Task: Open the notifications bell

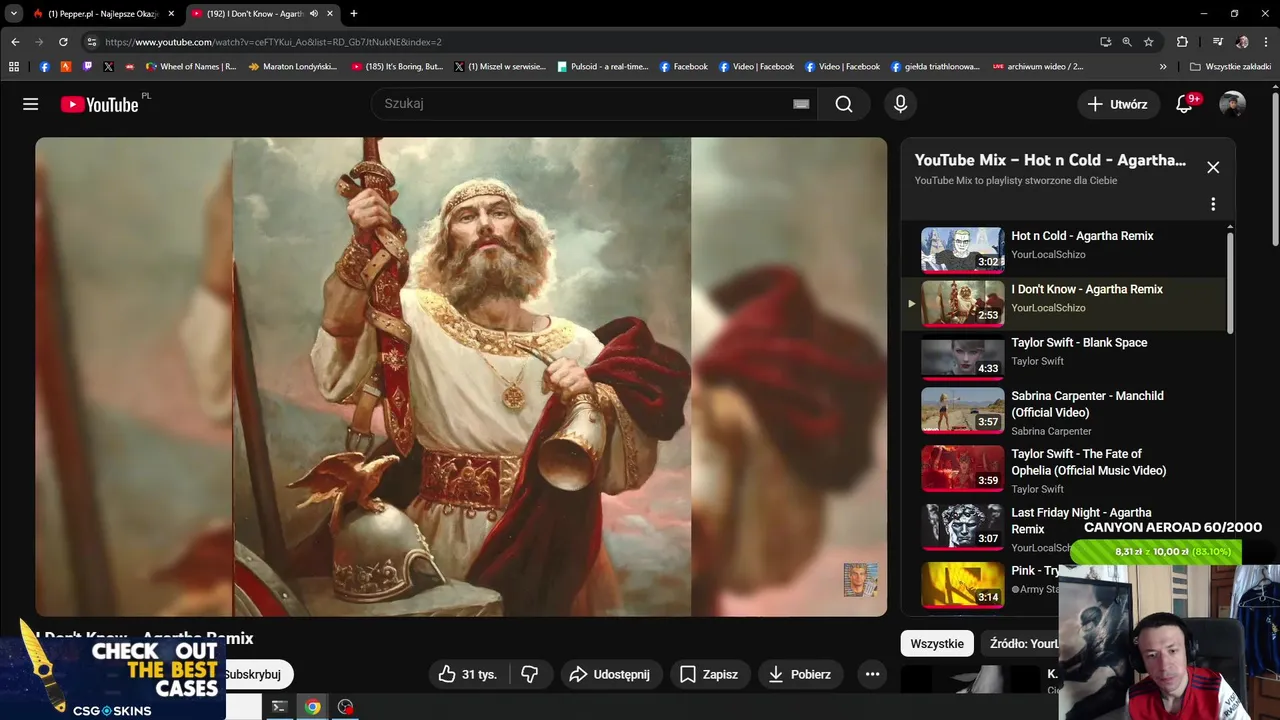Action: click(x=1184, y=104)
